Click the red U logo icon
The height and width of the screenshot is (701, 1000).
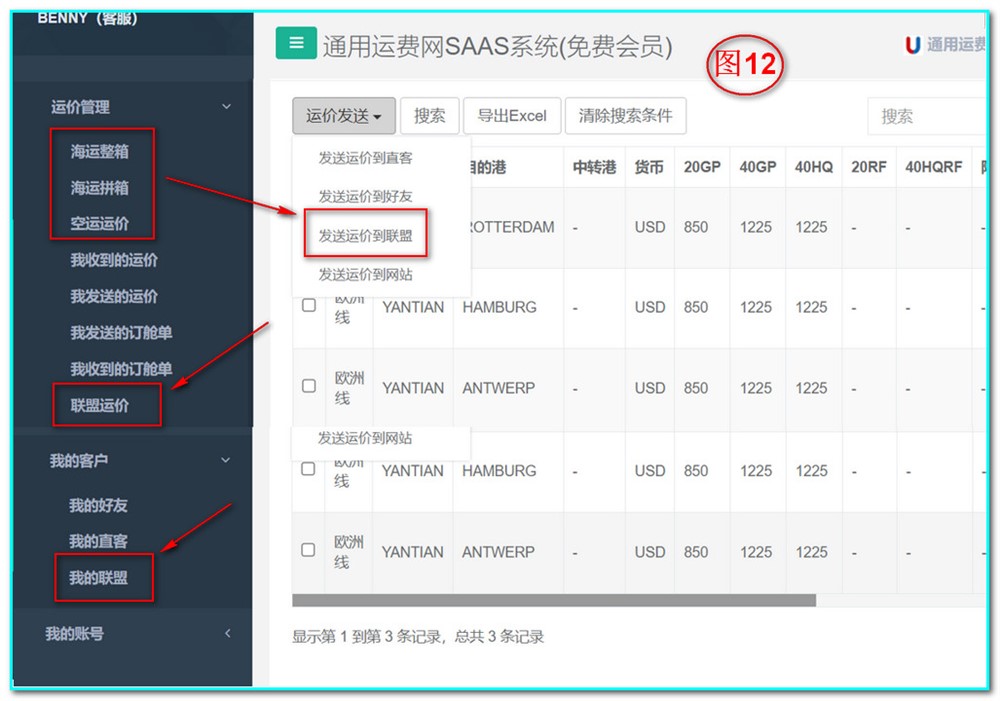pos(912,45)
